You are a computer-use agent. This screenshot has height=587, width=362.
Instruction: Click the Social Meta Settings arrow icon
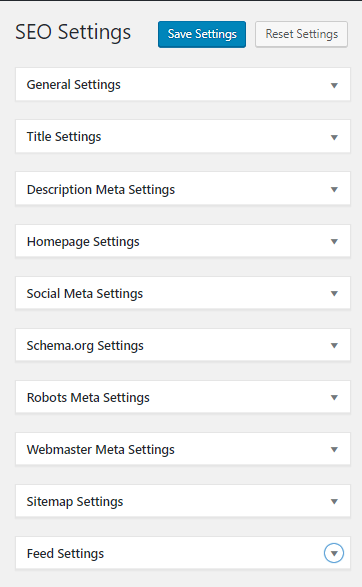click(334, 294)
